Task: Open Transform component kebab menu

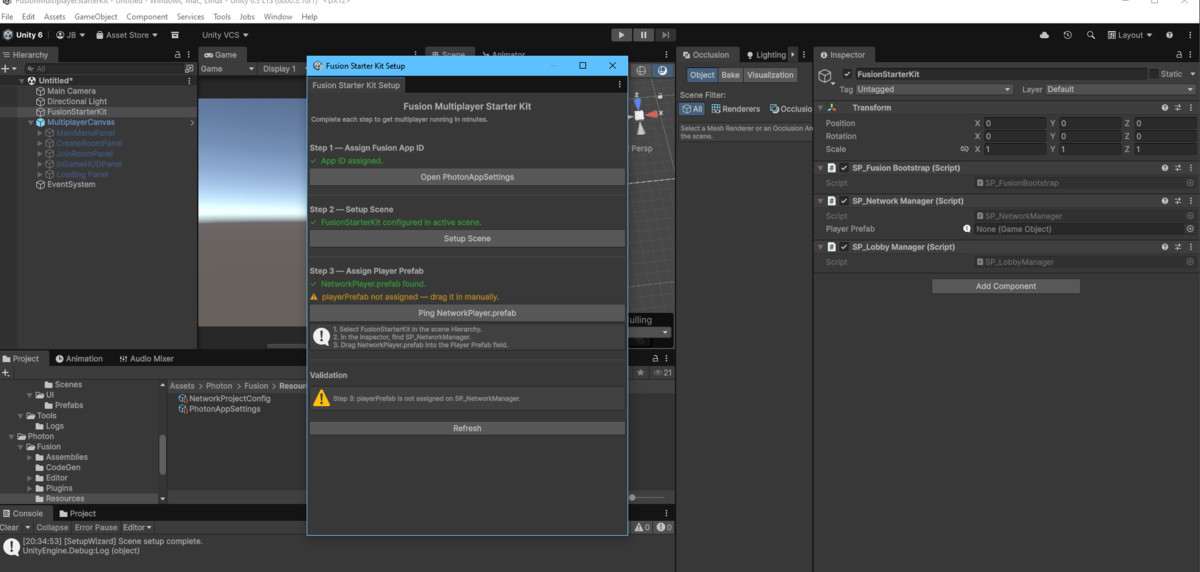Action: pos(1190,108)
